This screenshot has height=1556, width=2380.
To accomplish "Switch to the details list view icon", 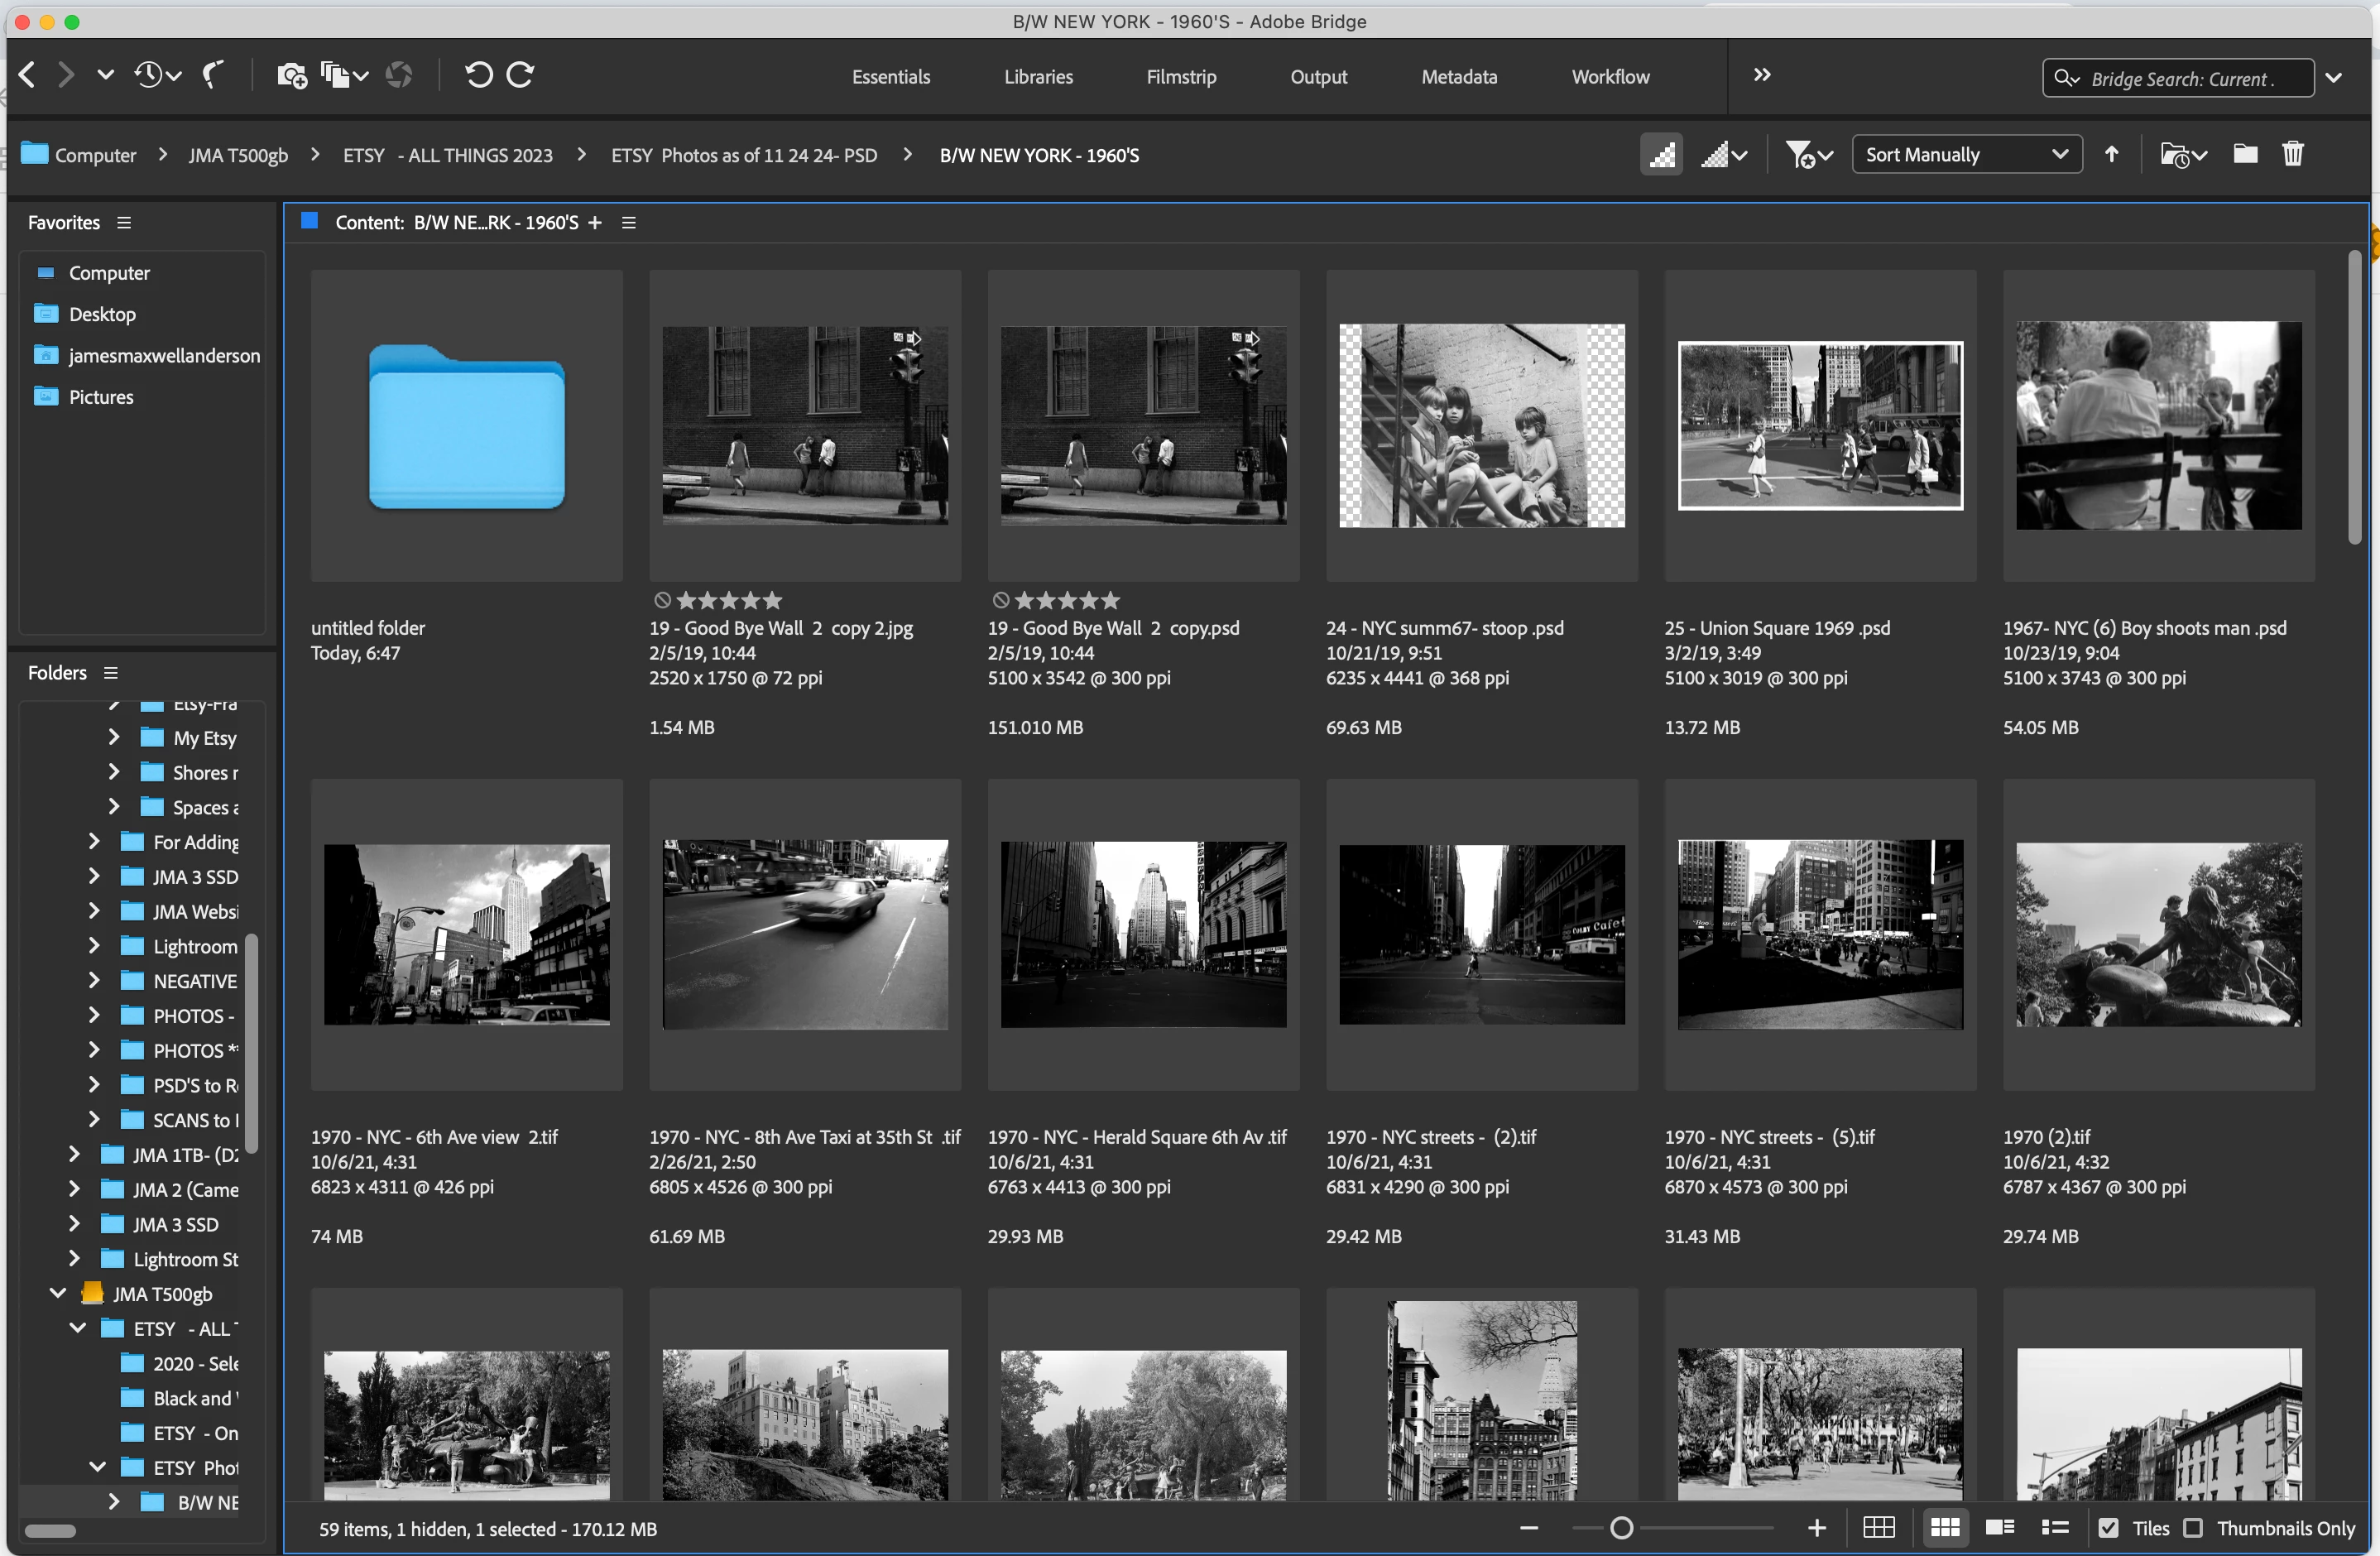I will (1999, 1528).
